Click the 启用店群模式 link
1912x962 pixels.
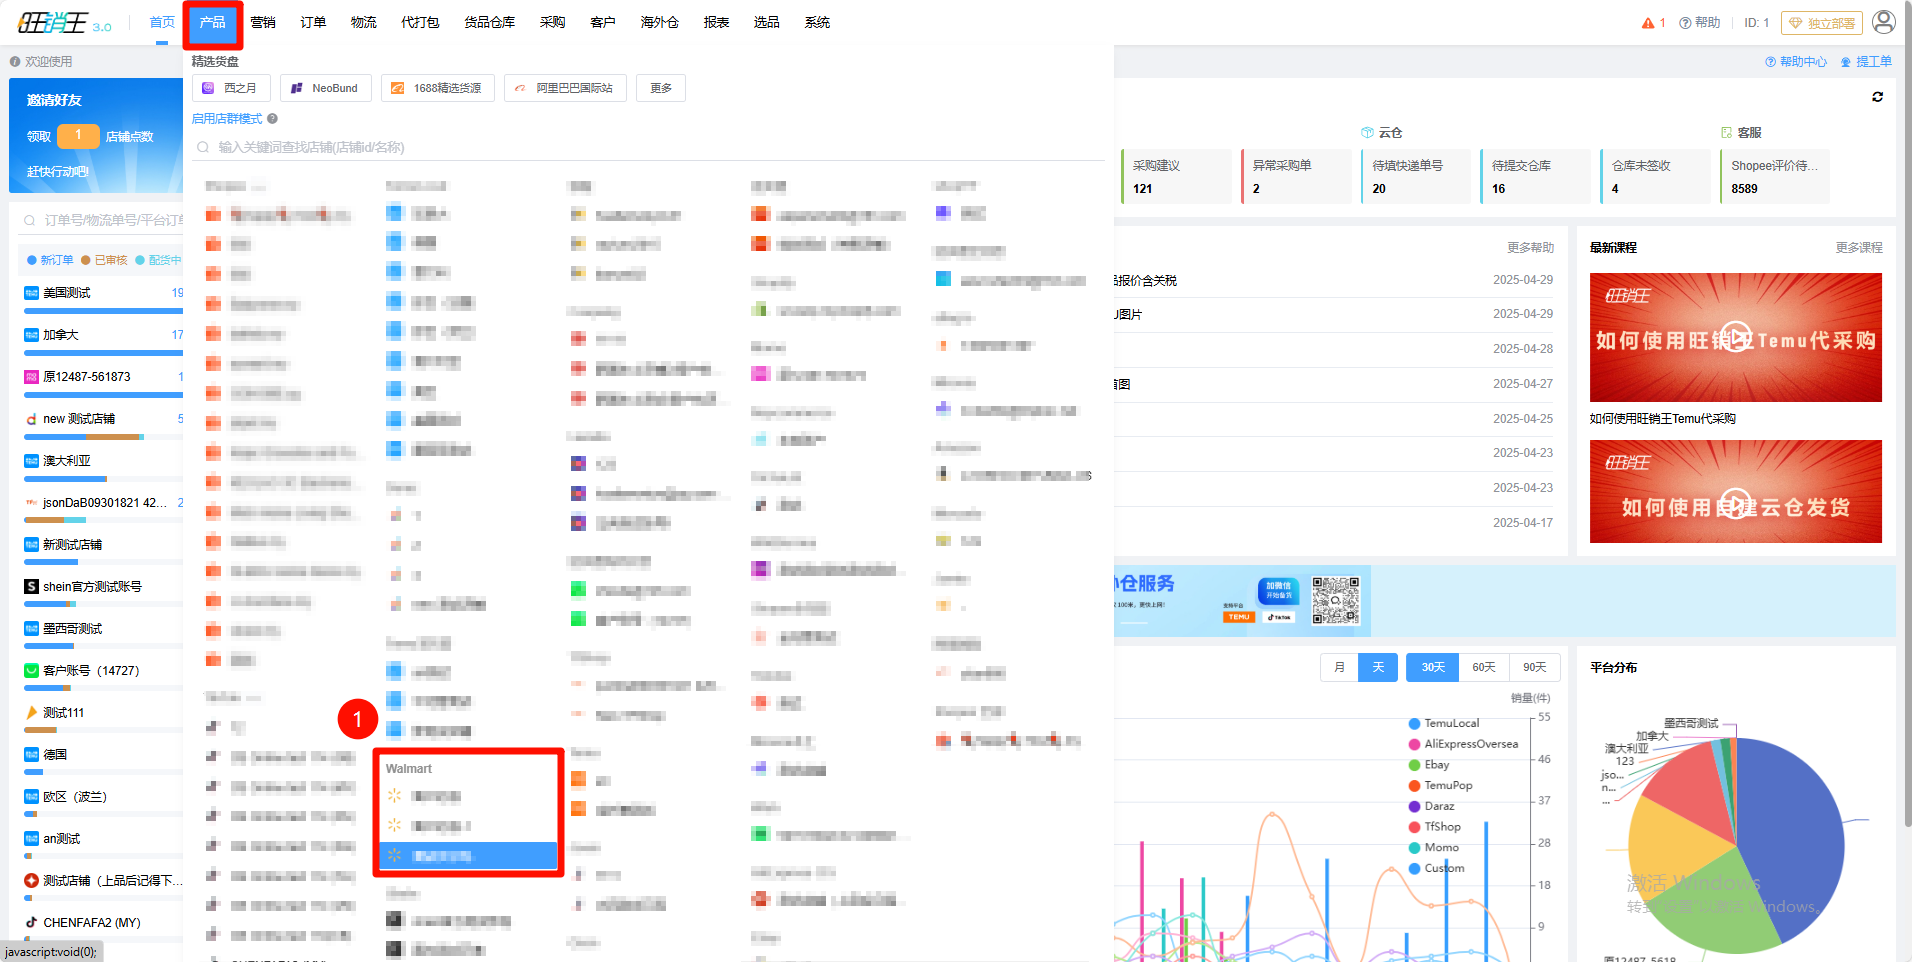[x=227, y=119]
